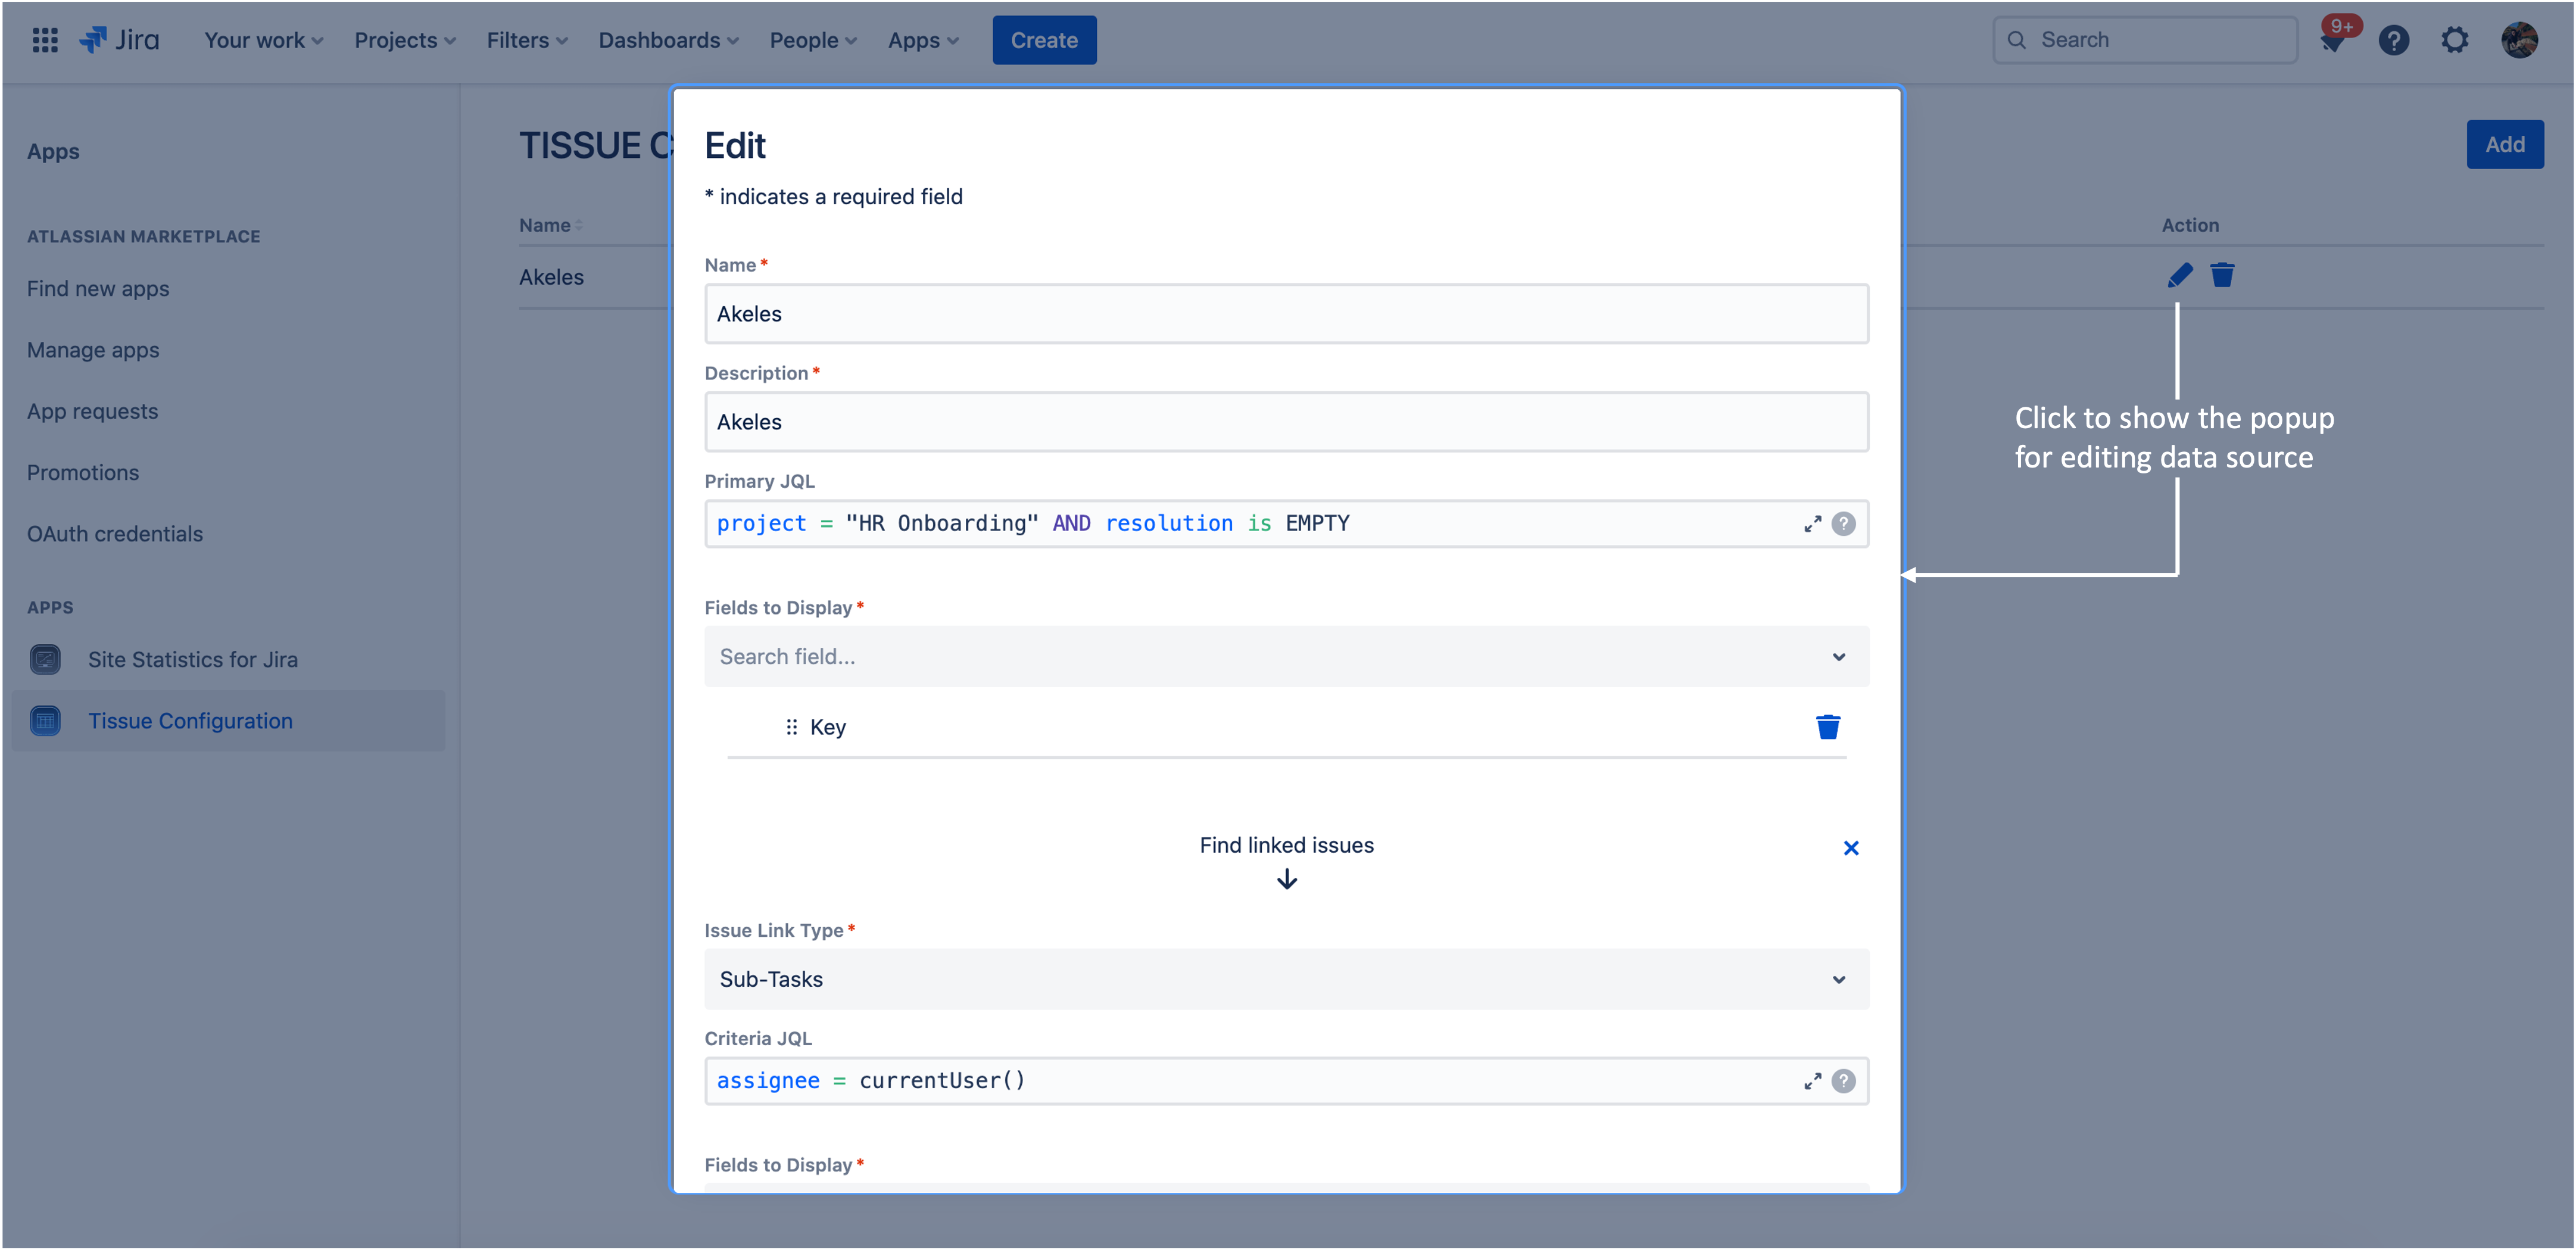Click the trash icon in Akeles row

2222,275
